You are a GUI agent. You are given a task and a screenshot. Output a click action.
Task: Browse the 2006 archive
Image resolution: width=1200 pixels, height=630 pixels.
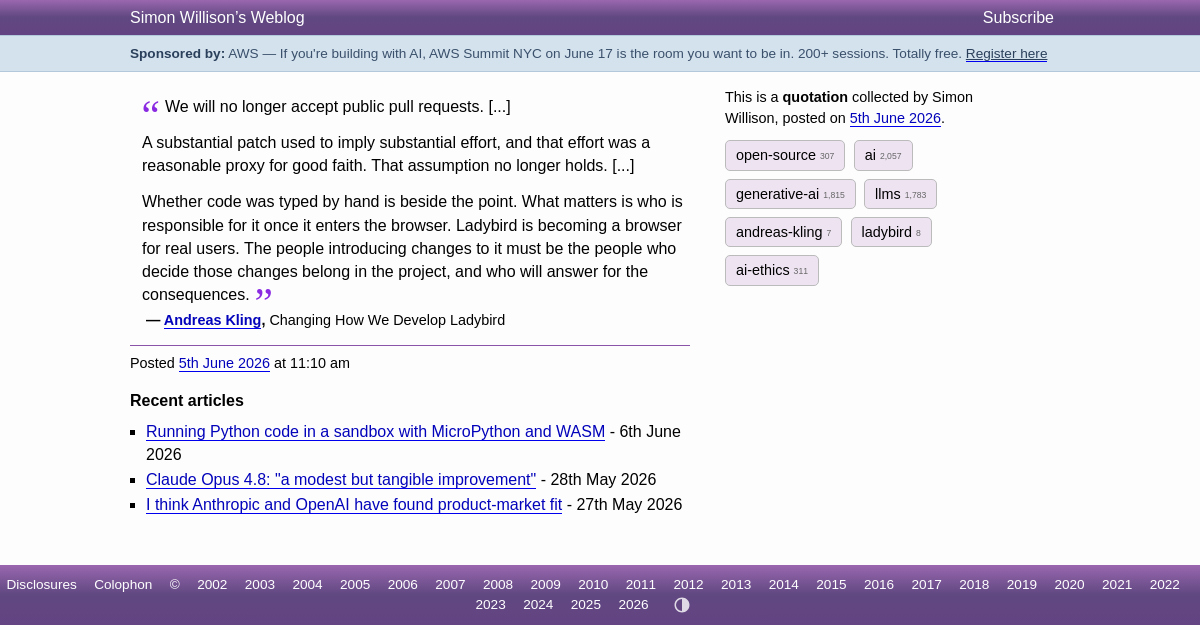pyautogui.click(x=403, y=585)
